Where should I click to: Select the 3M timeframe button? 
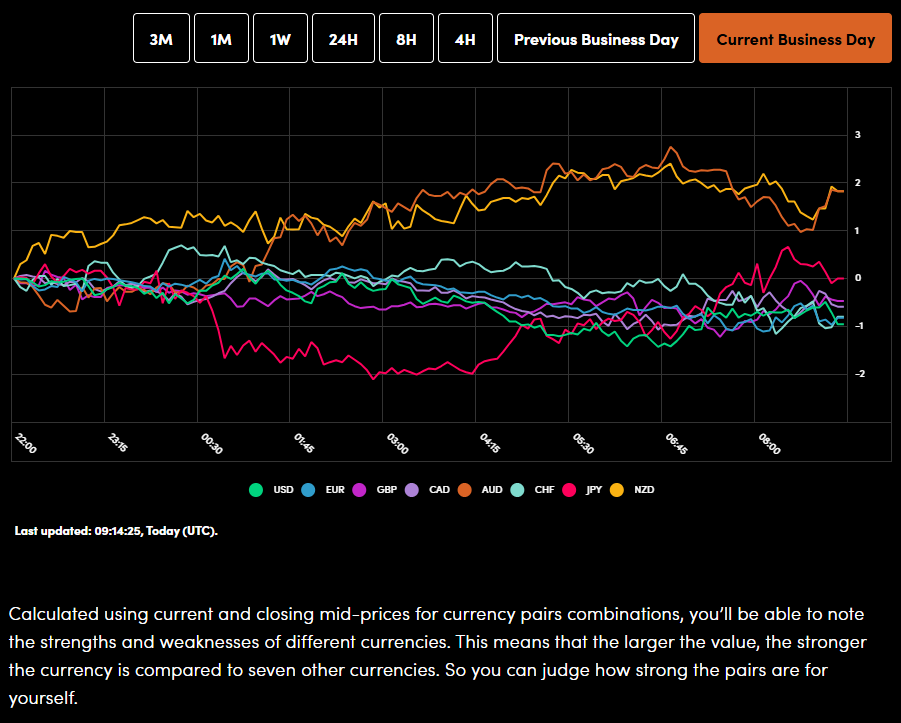coord(161,39)
